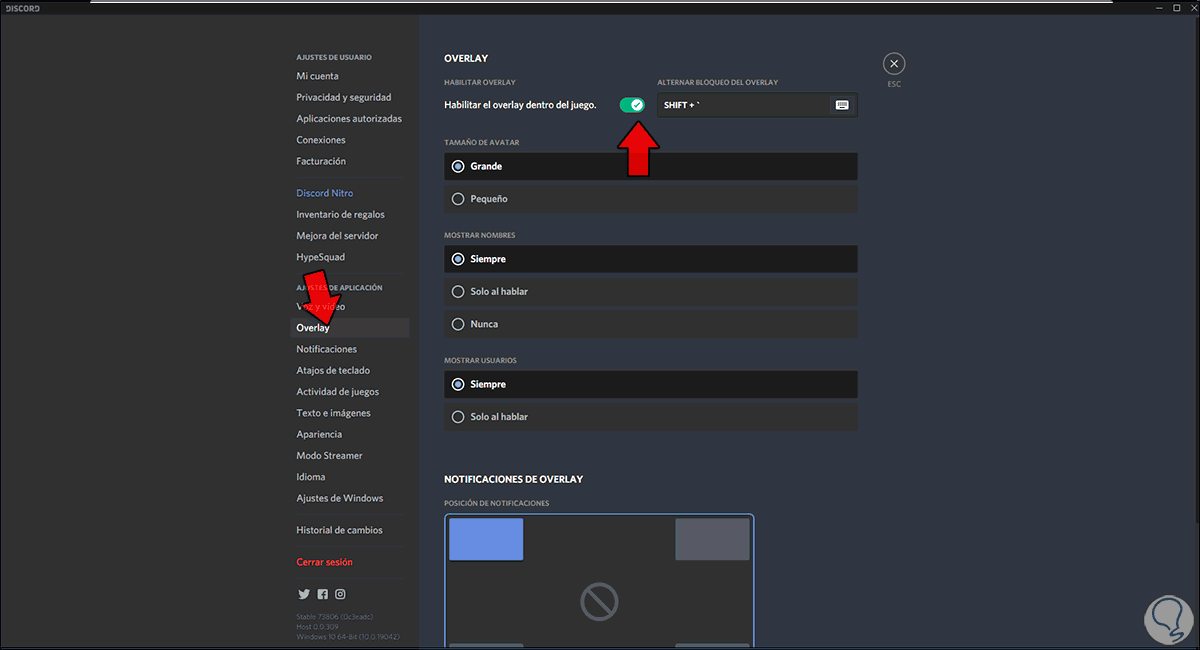Select Overlay in the sidebar

tap(350, 328)
